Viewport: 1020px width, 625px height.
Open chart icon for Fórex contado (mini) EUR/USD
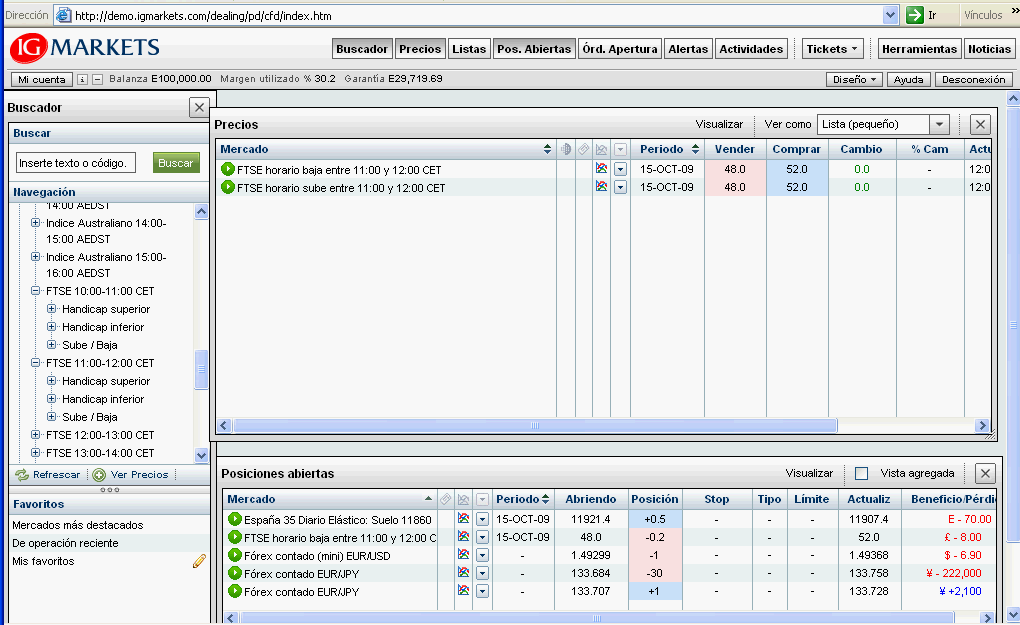click(x=463, y=555)
